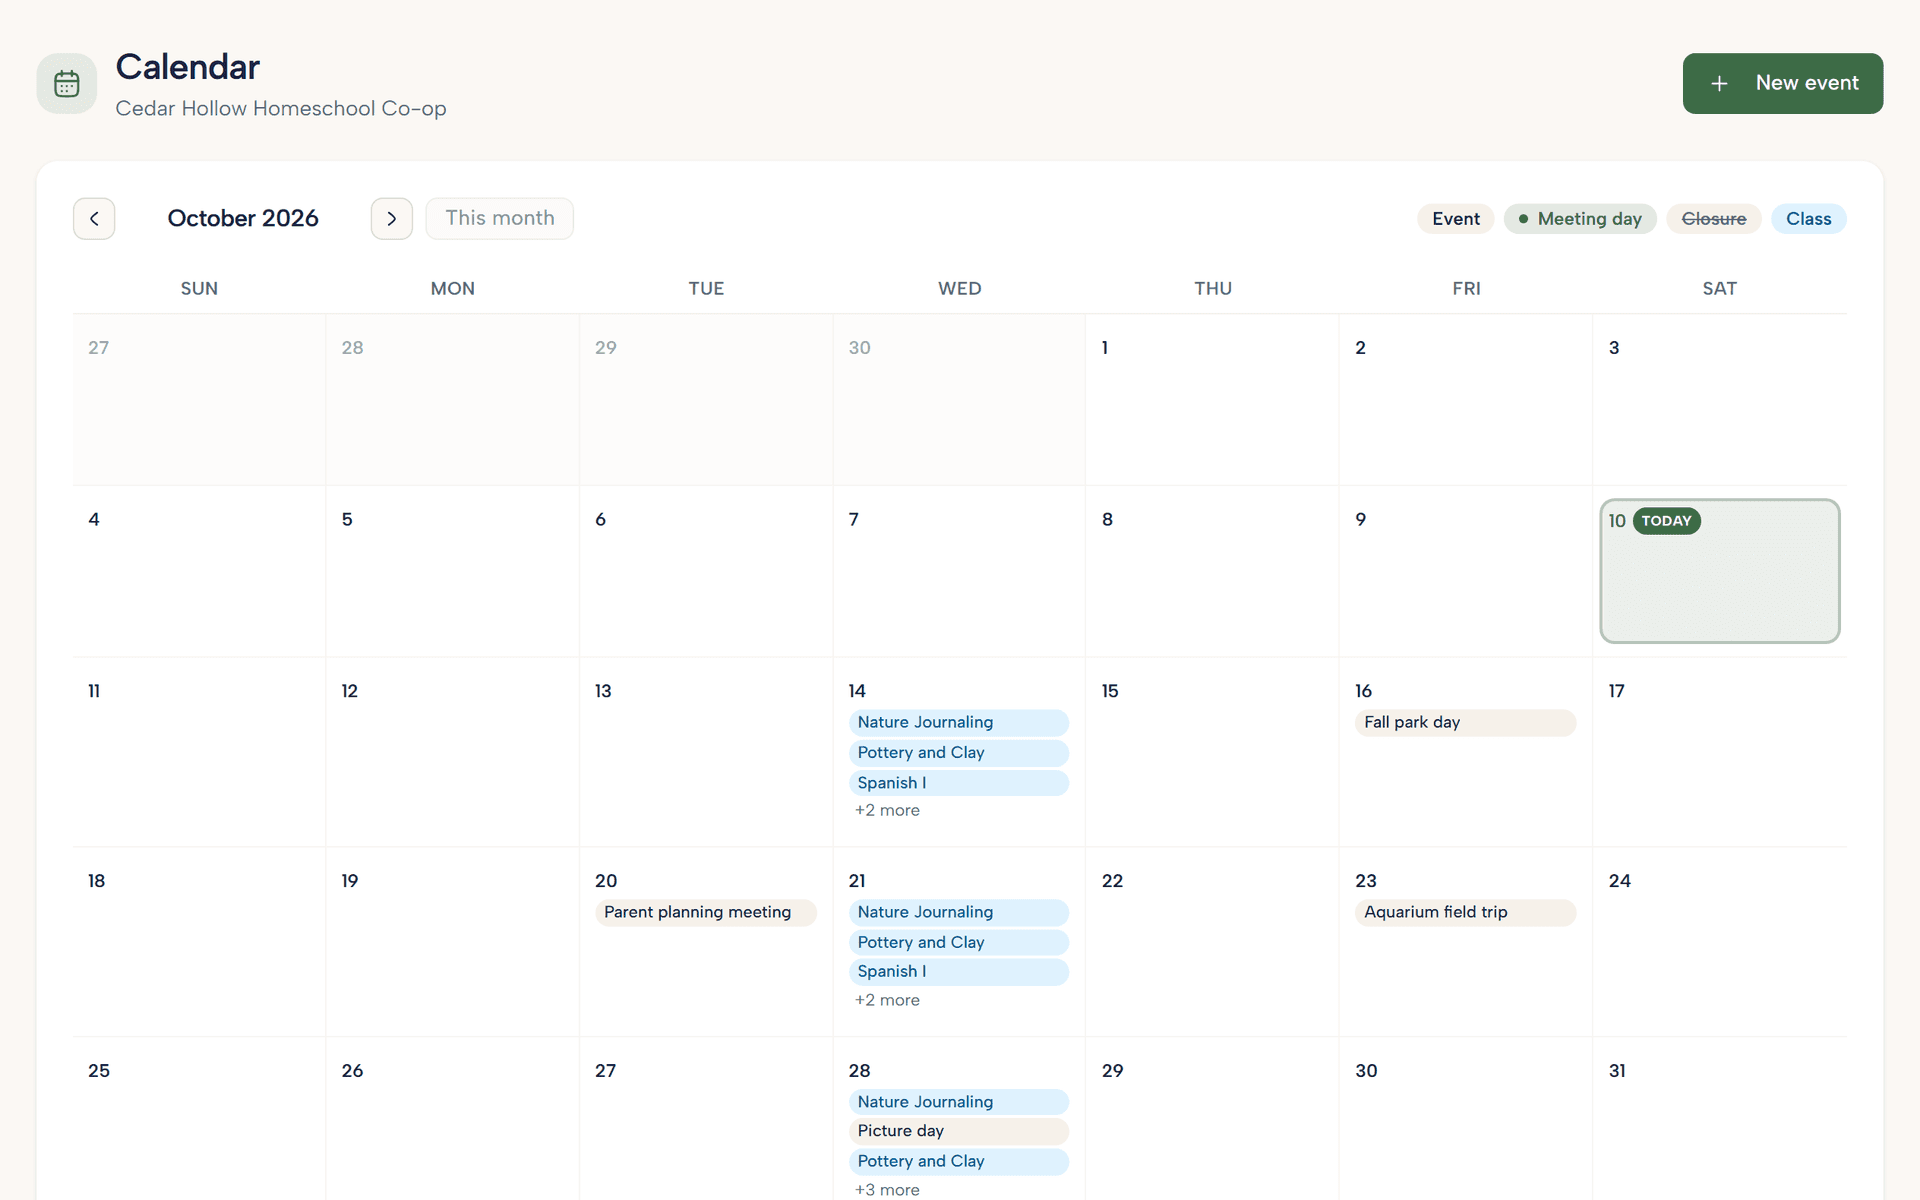Screen dimensions: 1920x1200
Task: Open Spanish I on October 21
Action: pyautogui.click(x=958, y=972)
